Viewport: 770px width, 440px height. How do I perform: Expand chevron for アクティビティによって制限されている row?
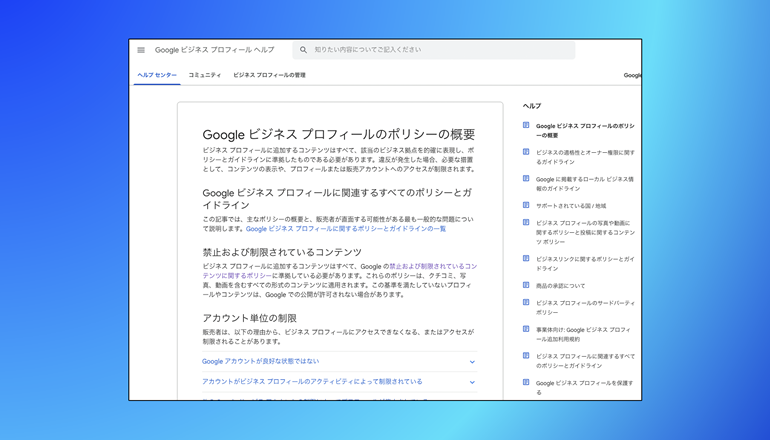(x=472, y=382)
